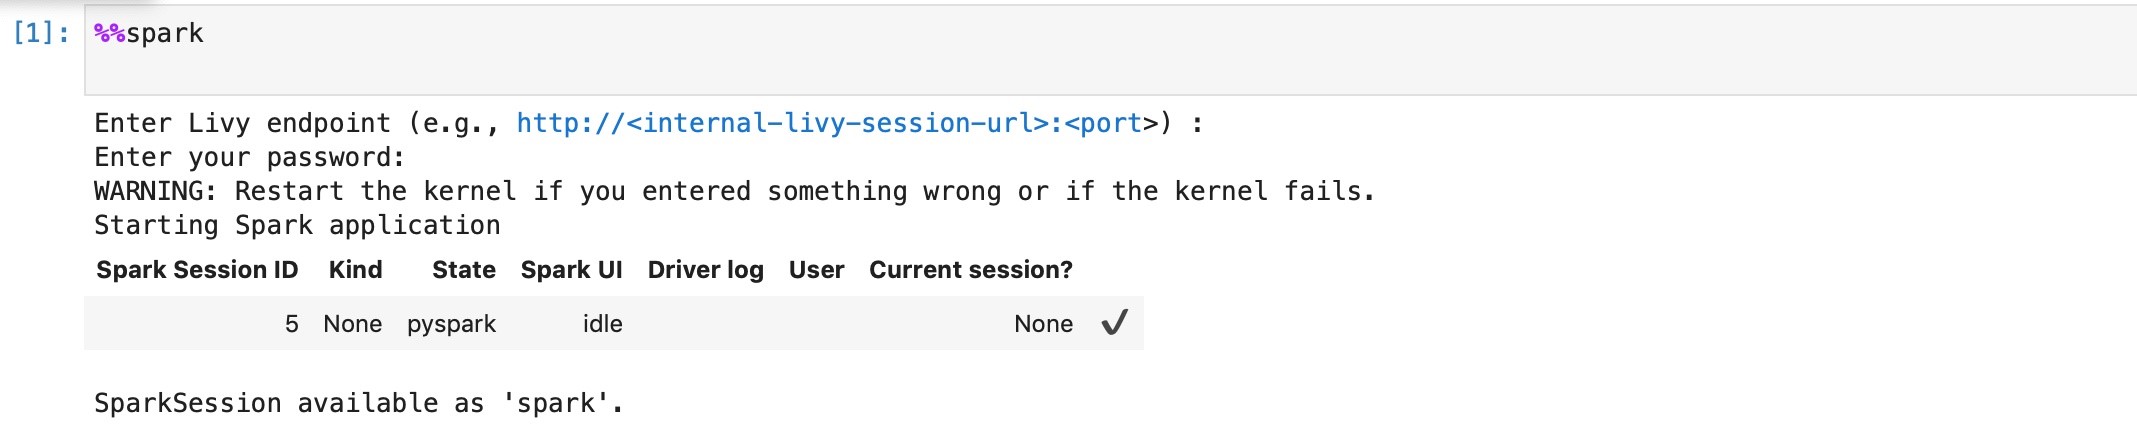Click the current session checkmark icon
The width and height of the screenshot is (2137, 440).
click(1114, 323)
